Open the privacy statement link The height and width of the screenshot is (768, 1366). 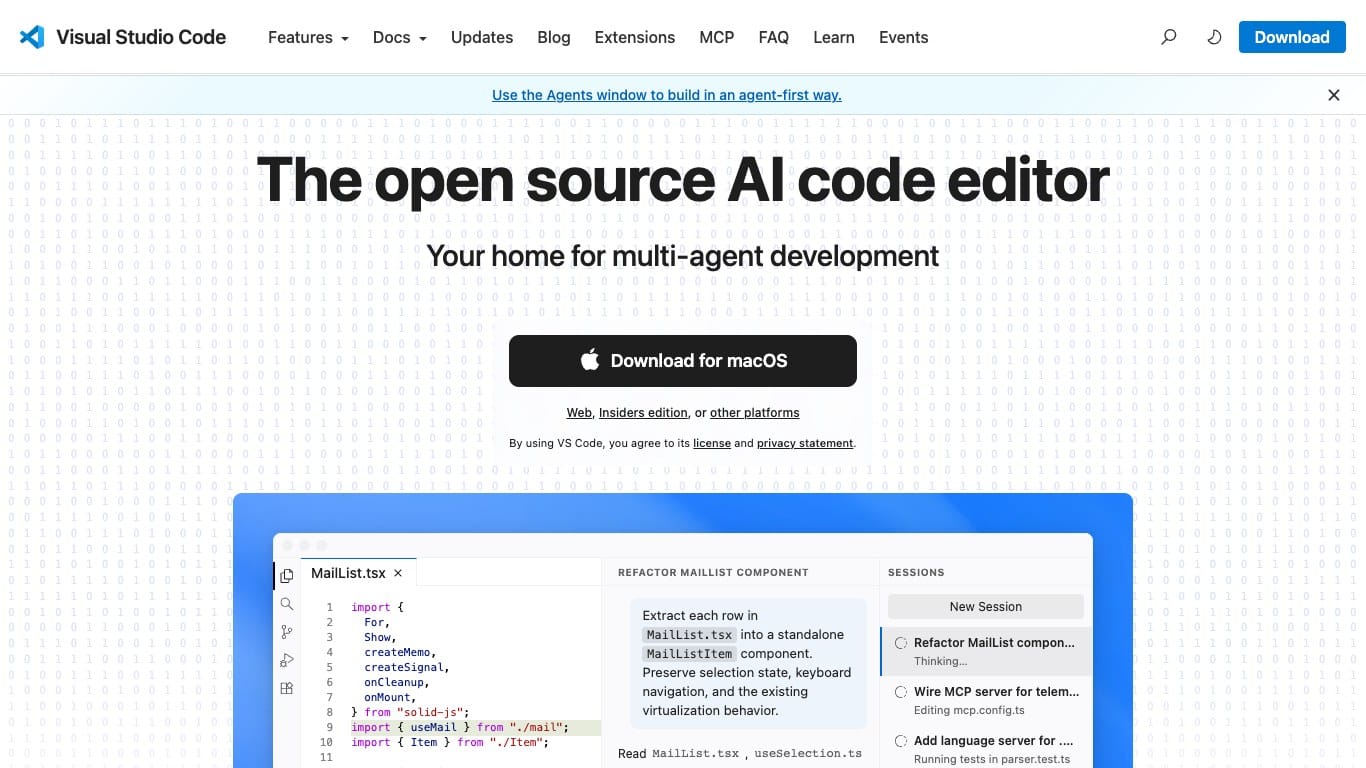tap(805, 443)
